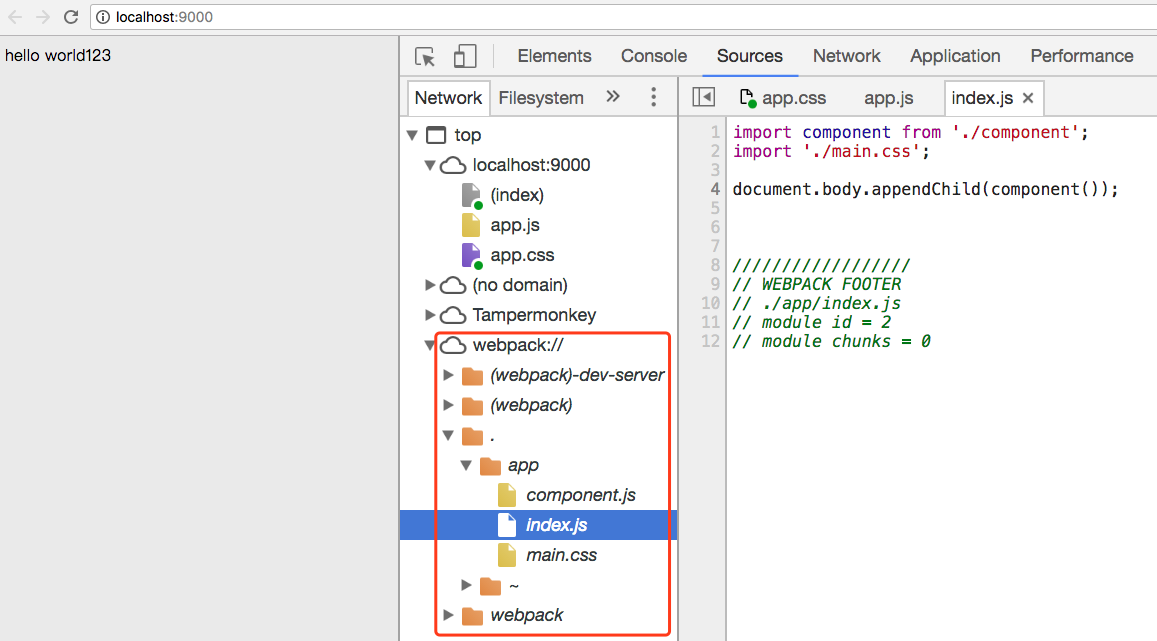Viewport: 1157px width, 641px height.
Task: Reload the page using the browser refresh icon
Action: (x=70, y=17)
